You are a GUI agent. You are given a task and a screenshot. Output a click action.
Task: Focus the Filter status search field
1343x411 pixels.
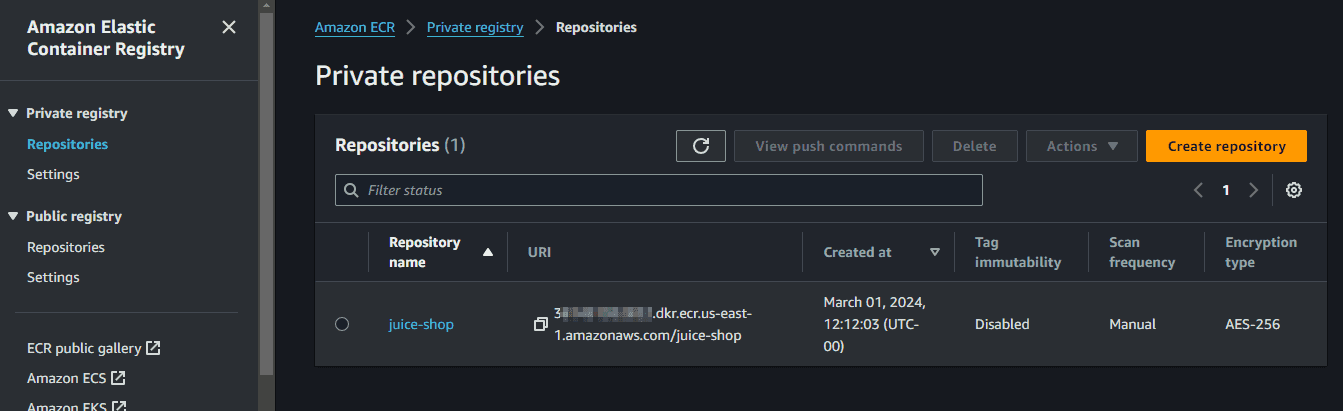tap(660, 190)
